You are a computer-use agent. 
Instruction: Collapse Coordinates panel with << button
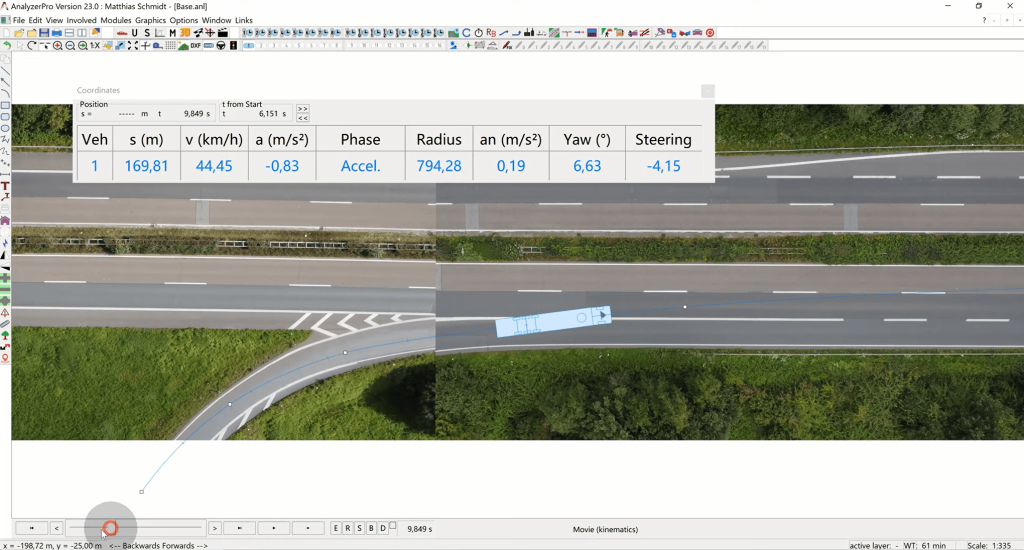click(303, 118)
